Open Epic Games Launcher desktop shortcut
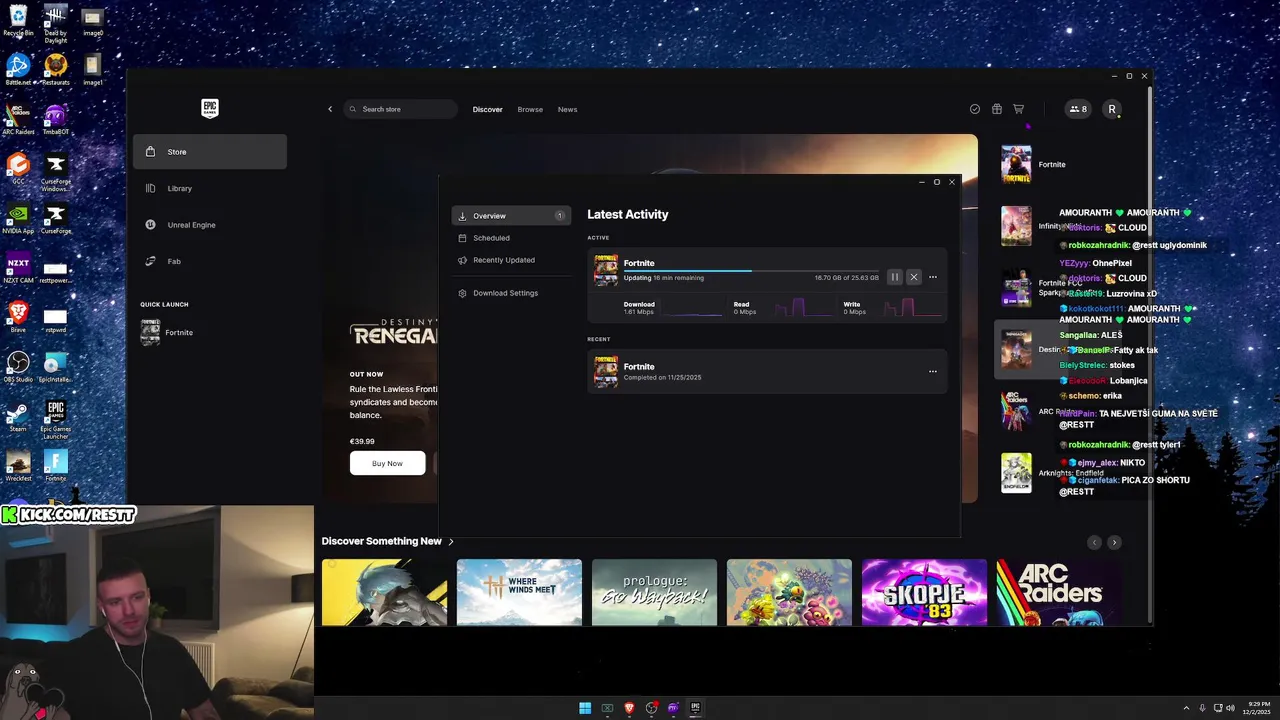1280x720 pixels. point(56,420)
